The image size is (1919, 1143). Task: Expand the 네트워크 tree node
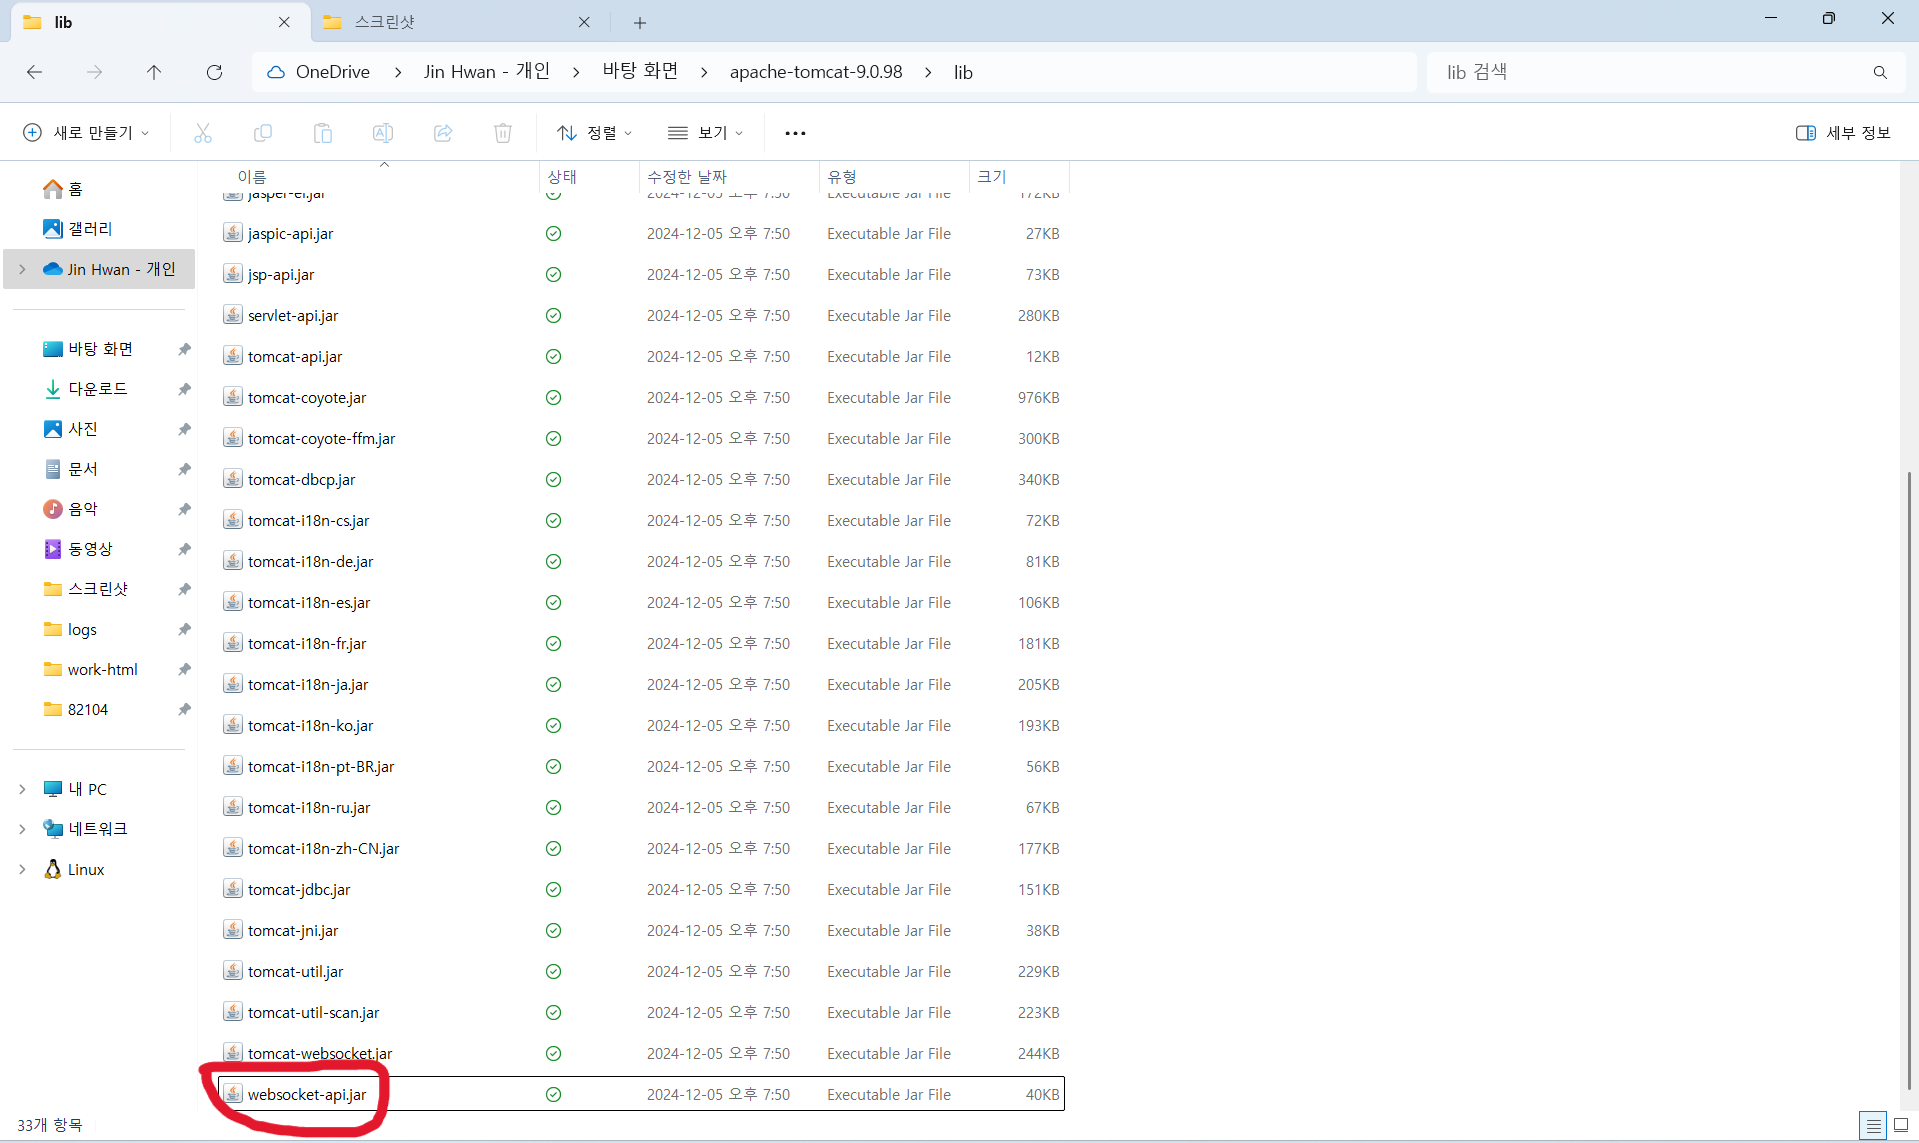click(x=22, y=829)
